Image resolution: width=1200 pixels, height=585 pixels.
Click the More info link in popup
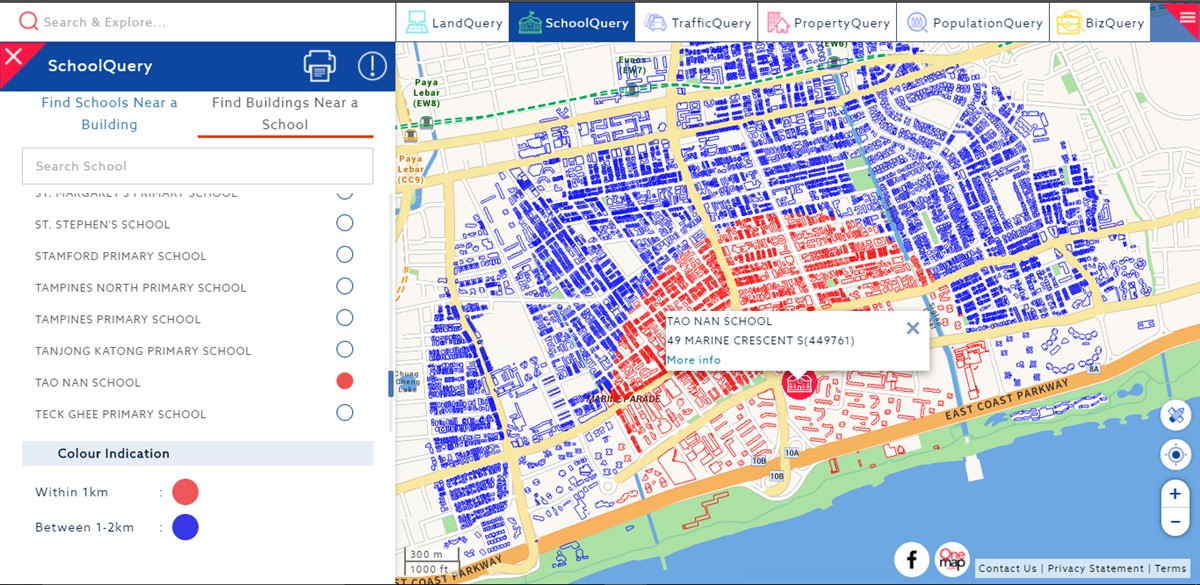point(693,360)
